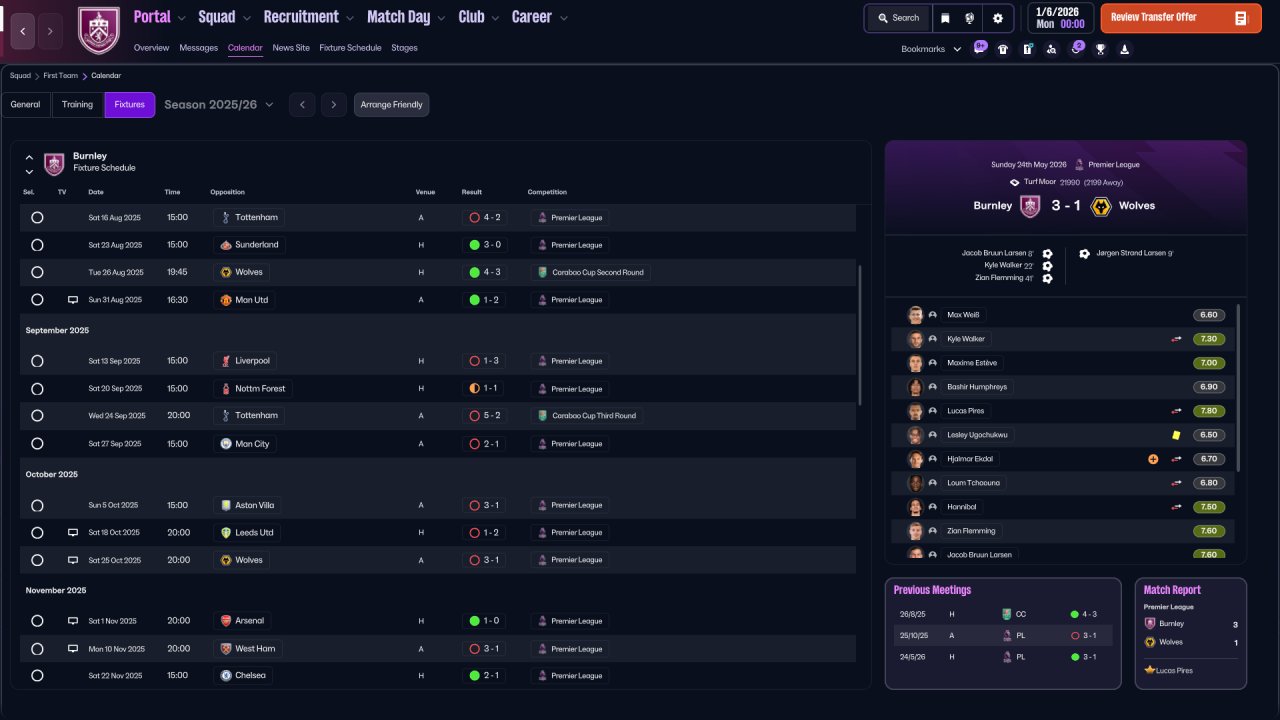The height and width of the screenshot is (720, 1280).
Task: Open the Fixture Schedule subtab
Action: click(x=350, y=48)
